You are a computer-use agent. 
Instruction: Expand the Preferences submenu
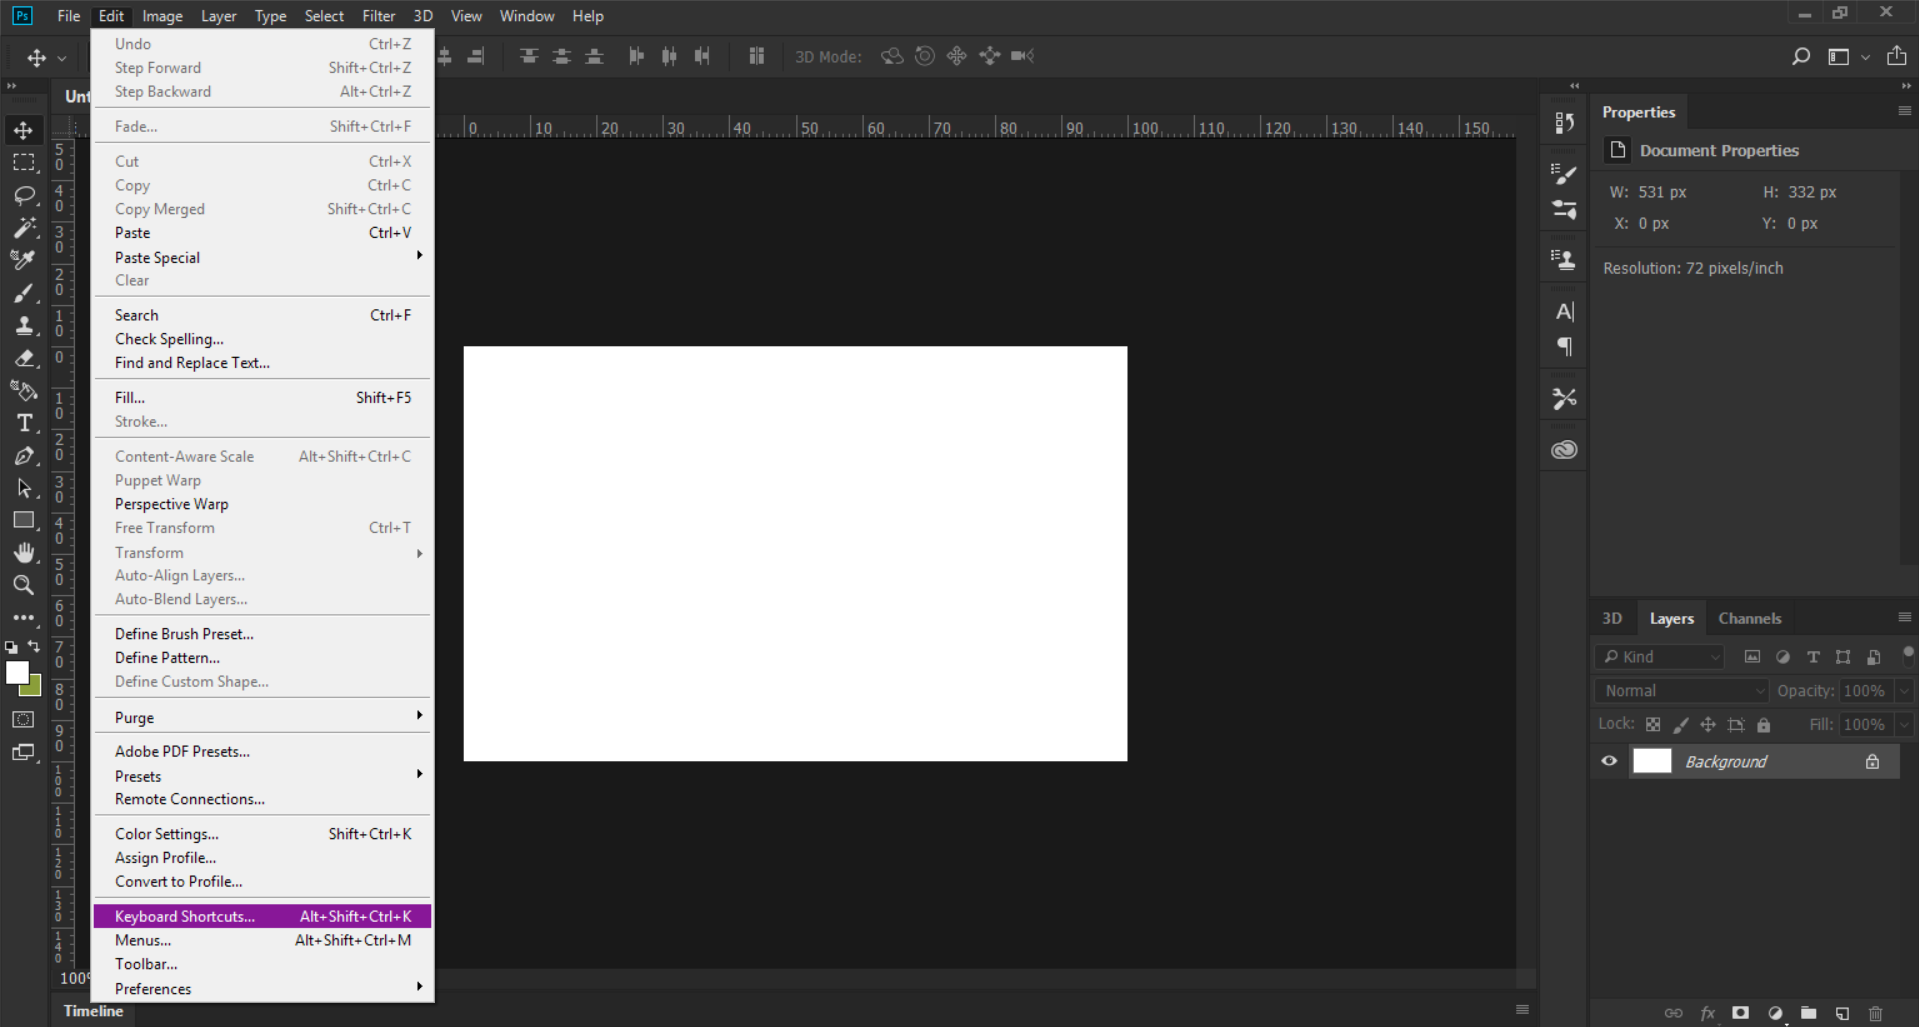coord(263,988)
